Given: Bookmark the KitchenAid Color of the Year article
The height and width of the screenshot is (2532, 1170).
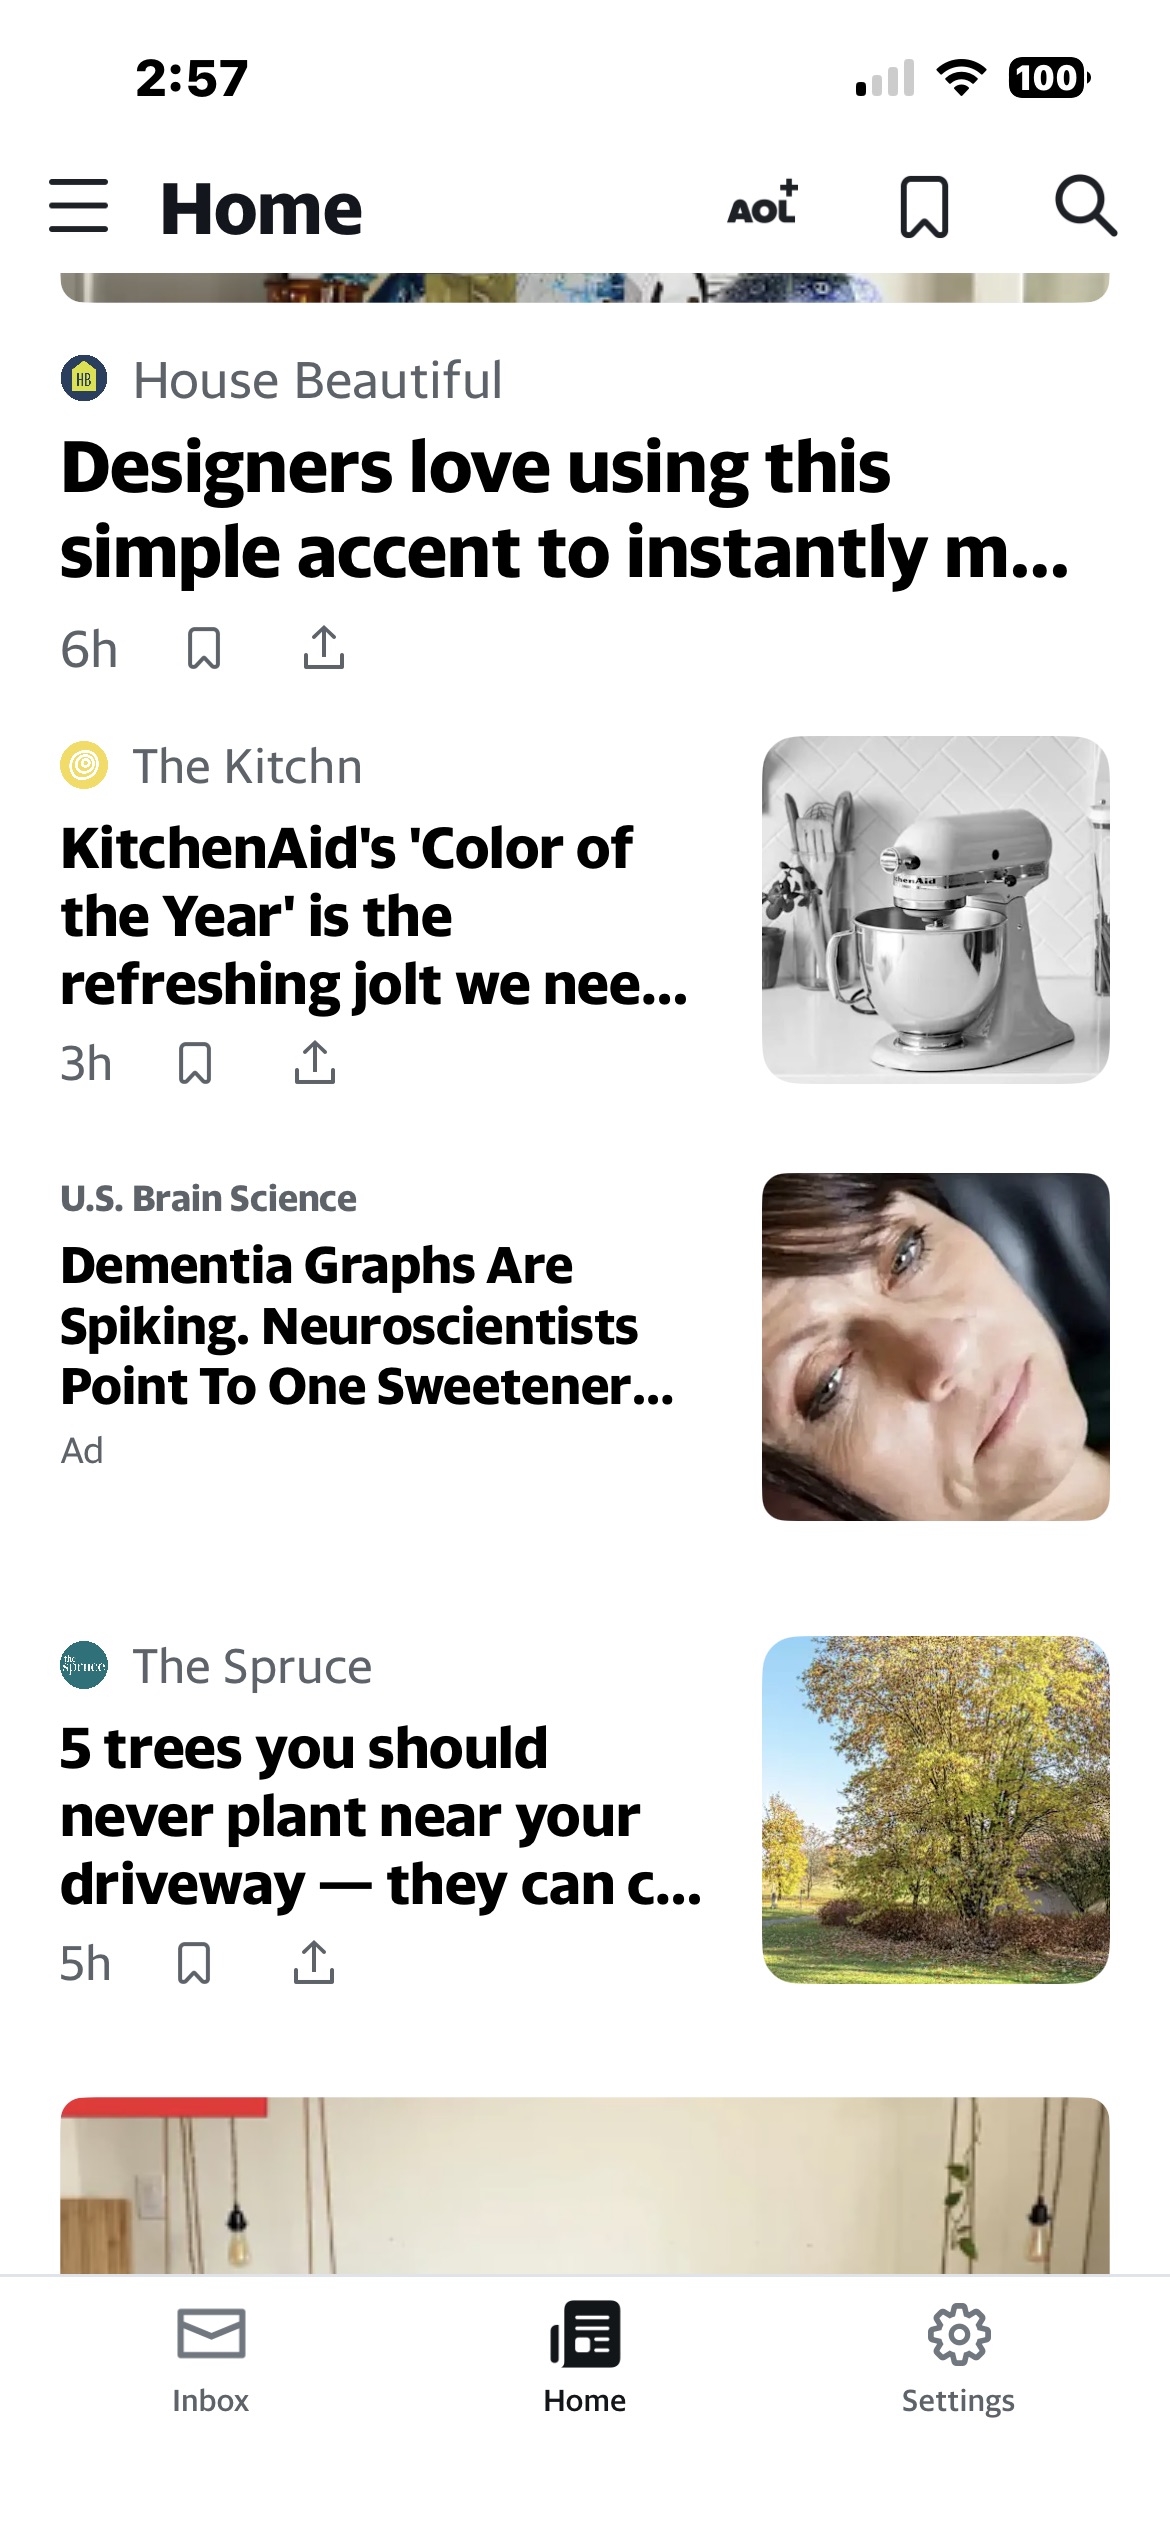Looking at the screenshot, I should [195, 1063].
